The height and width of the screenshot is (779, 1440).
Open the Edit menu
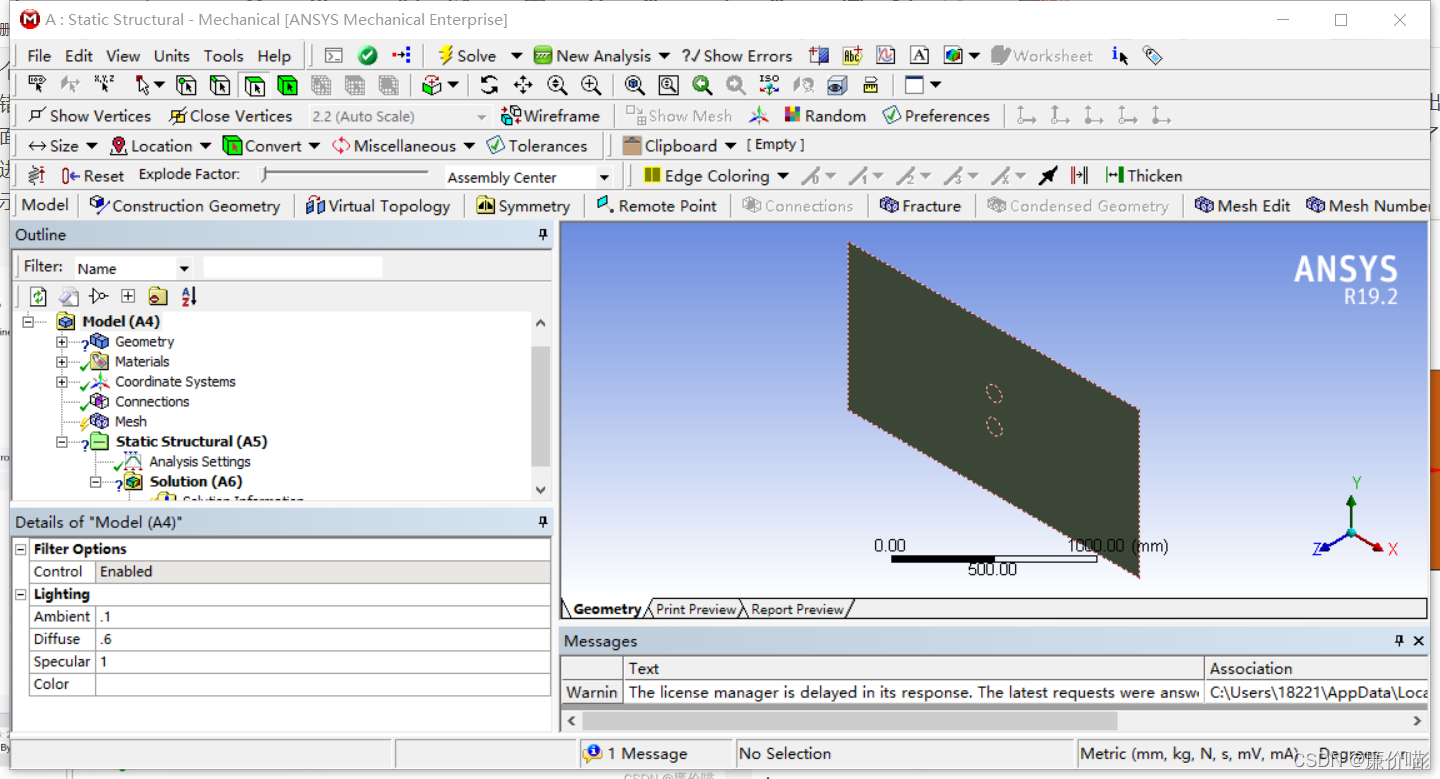click(79, 56)
